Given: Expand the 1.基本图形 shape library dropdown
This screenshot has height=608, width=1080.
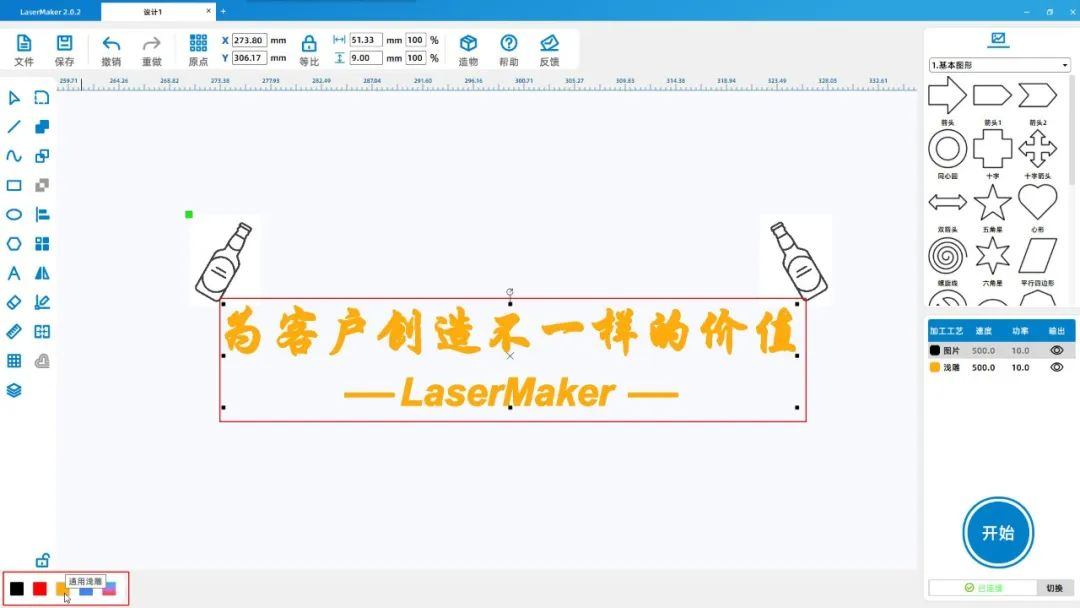Looking at the screenshot, I should point(999,65).
